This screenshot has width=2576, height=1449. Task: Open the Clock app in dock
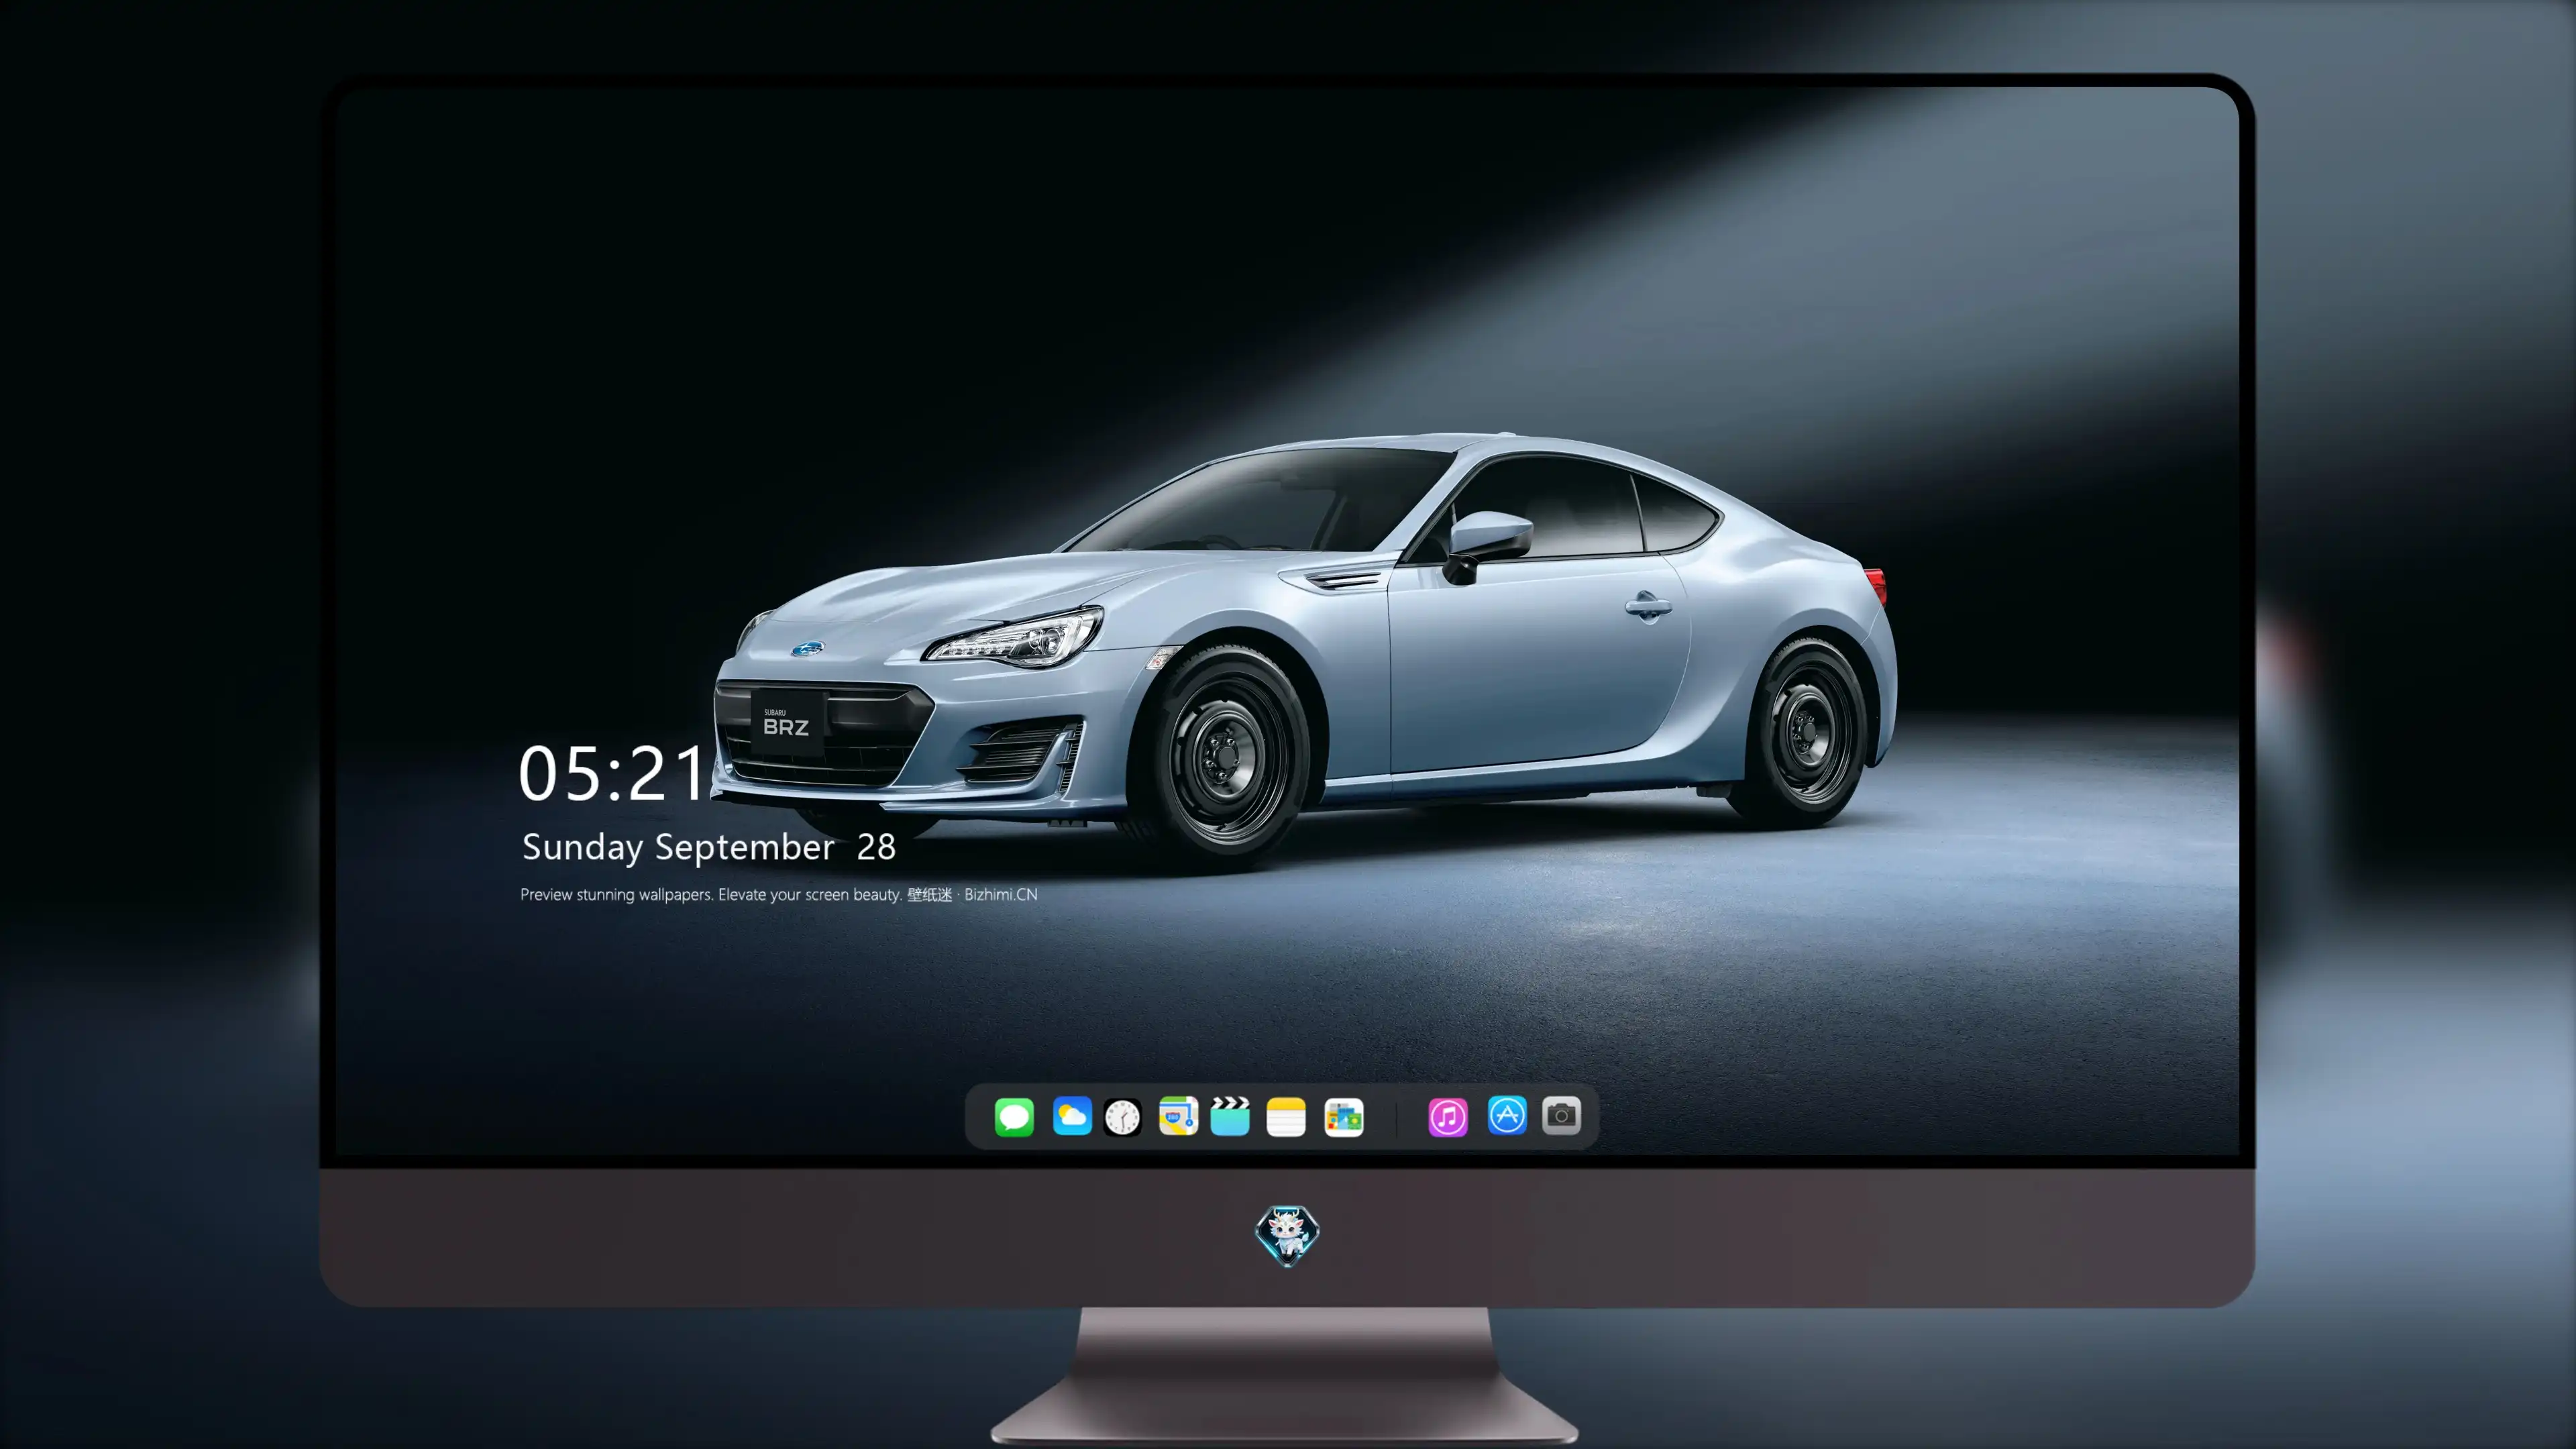point(1122,1116)
